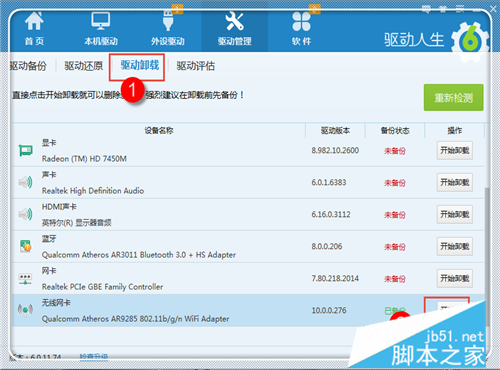Select 驱动管理 wrench icon tab
The height and width of the screenshot is (370, 500).
pyautogui.click(x=234, y=21)
